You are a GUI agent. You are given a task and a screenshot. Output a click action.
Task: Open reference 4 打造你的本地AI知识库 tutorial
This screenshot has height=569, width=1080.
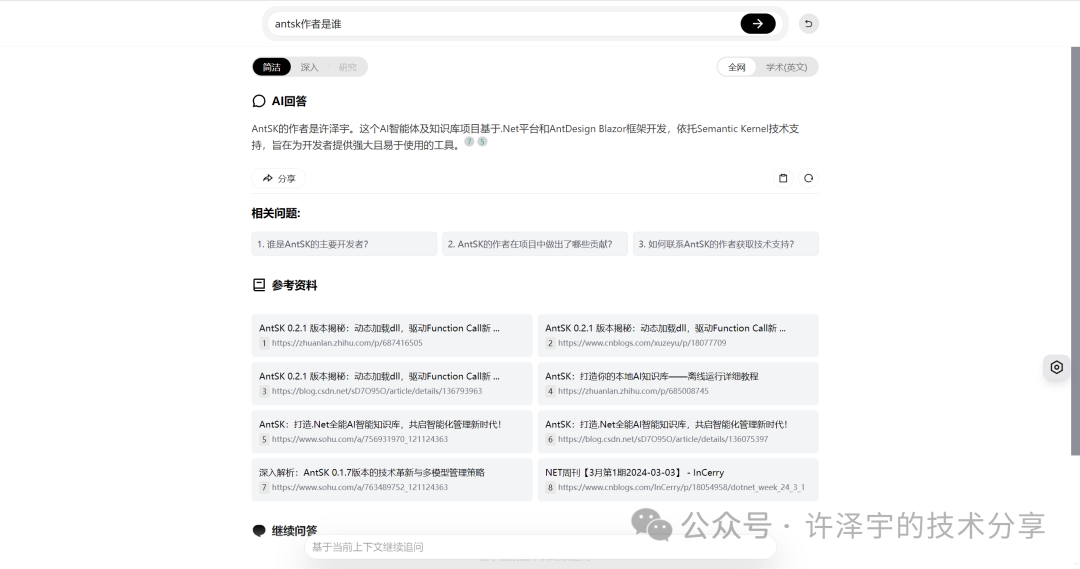pyautogui.click(x=678, y=384)
